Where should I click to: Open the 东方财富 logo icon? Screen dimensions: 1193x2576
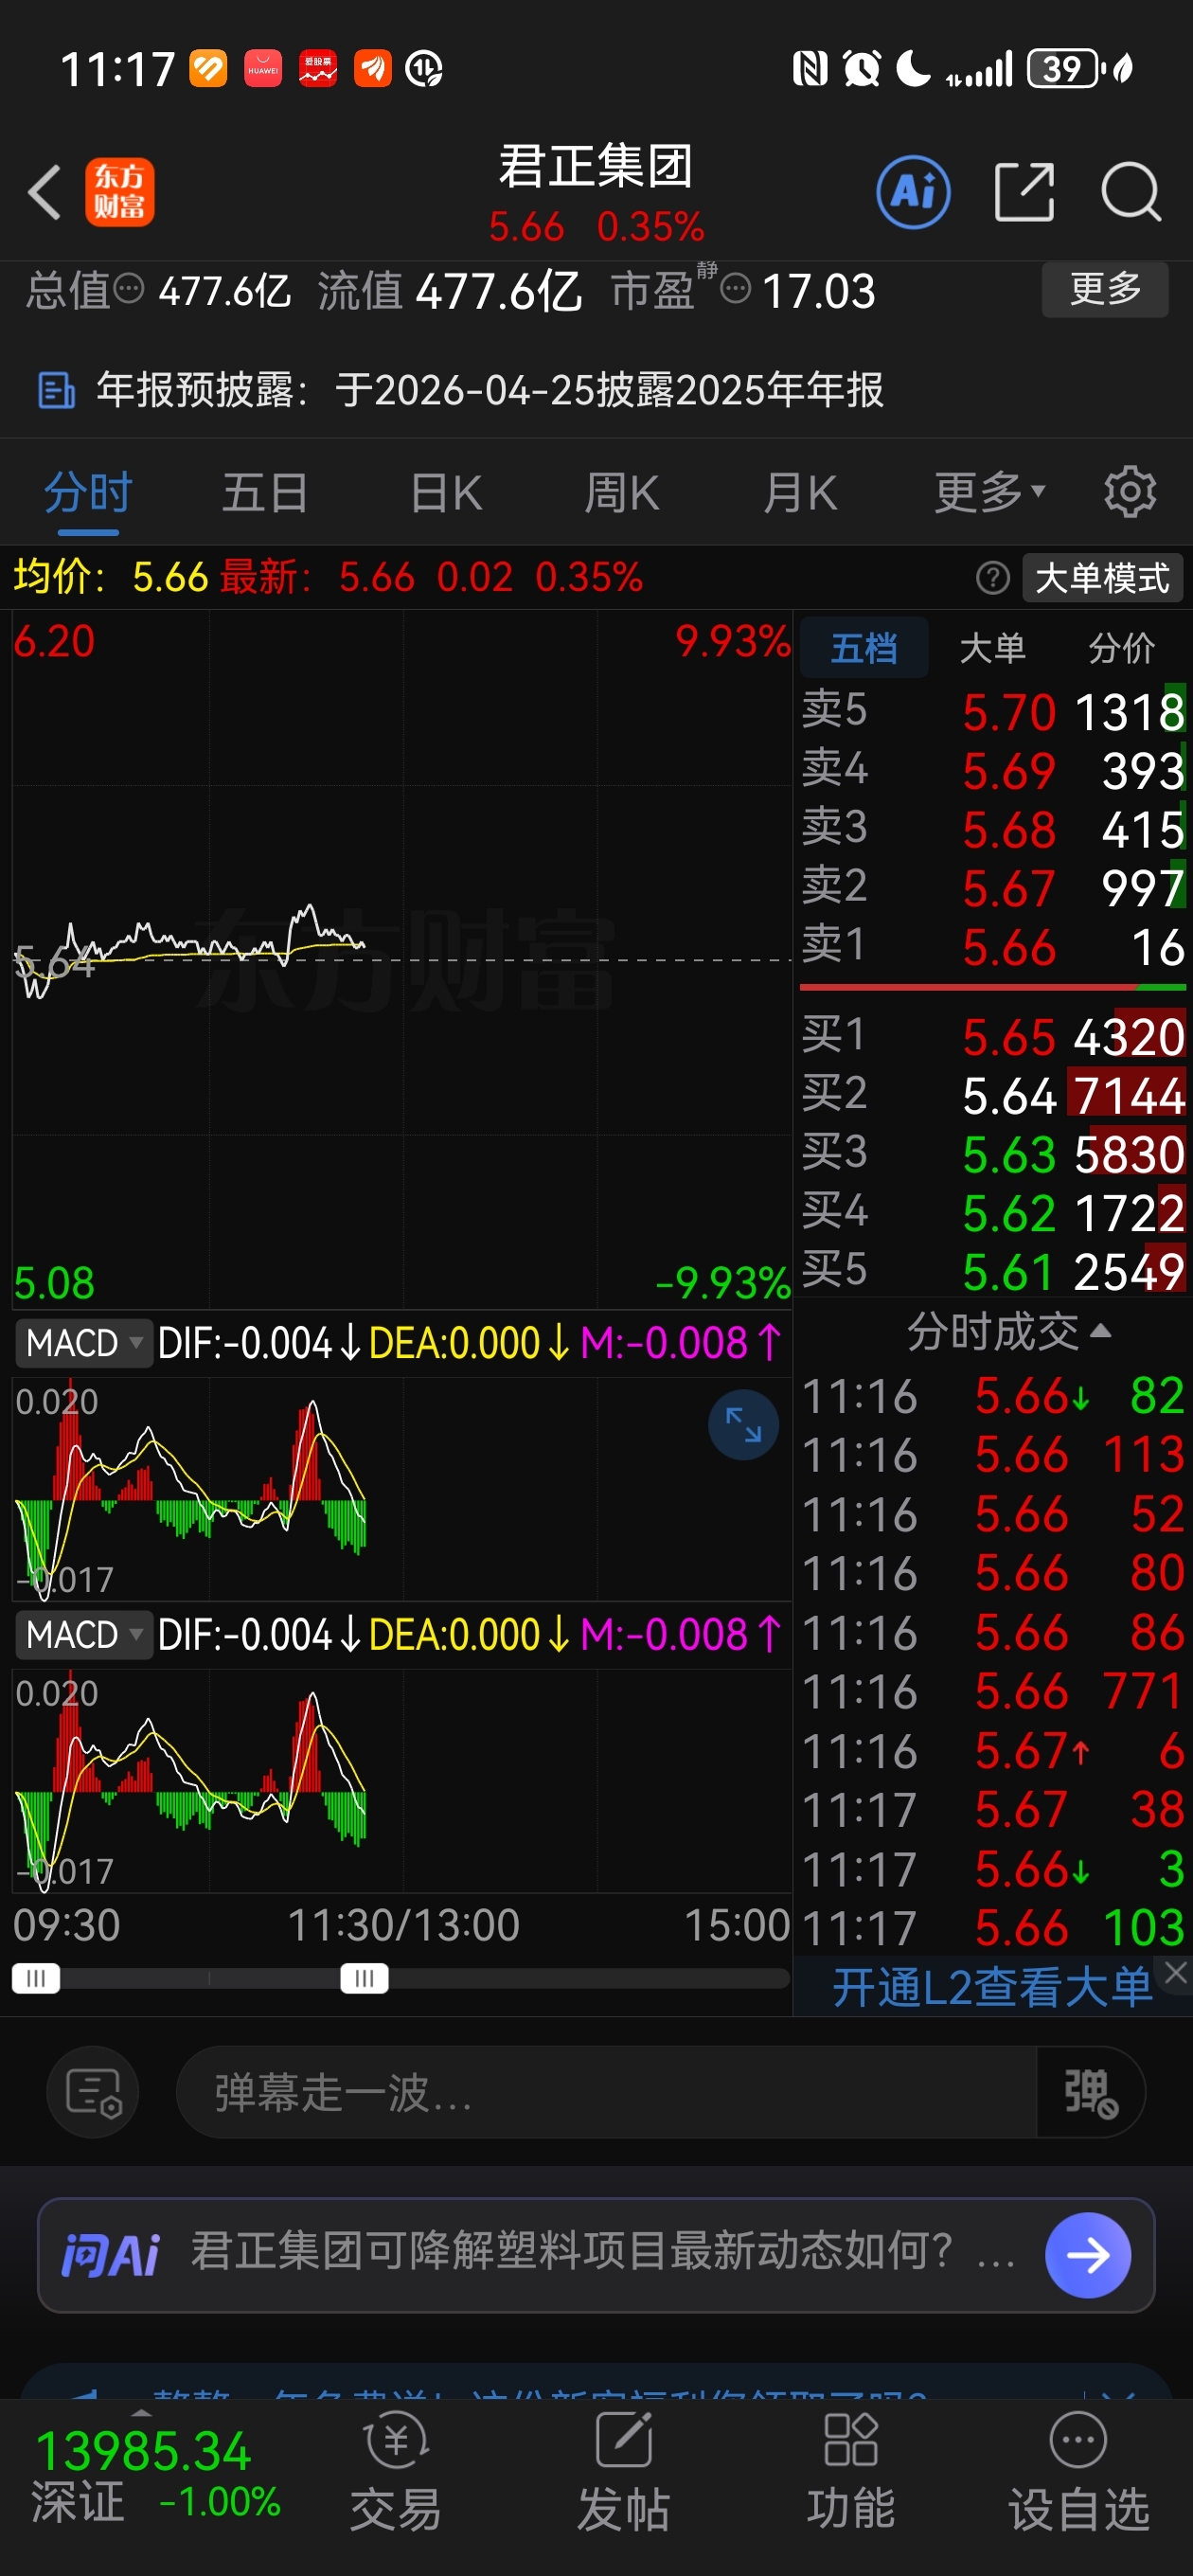[x=119, y=191]
